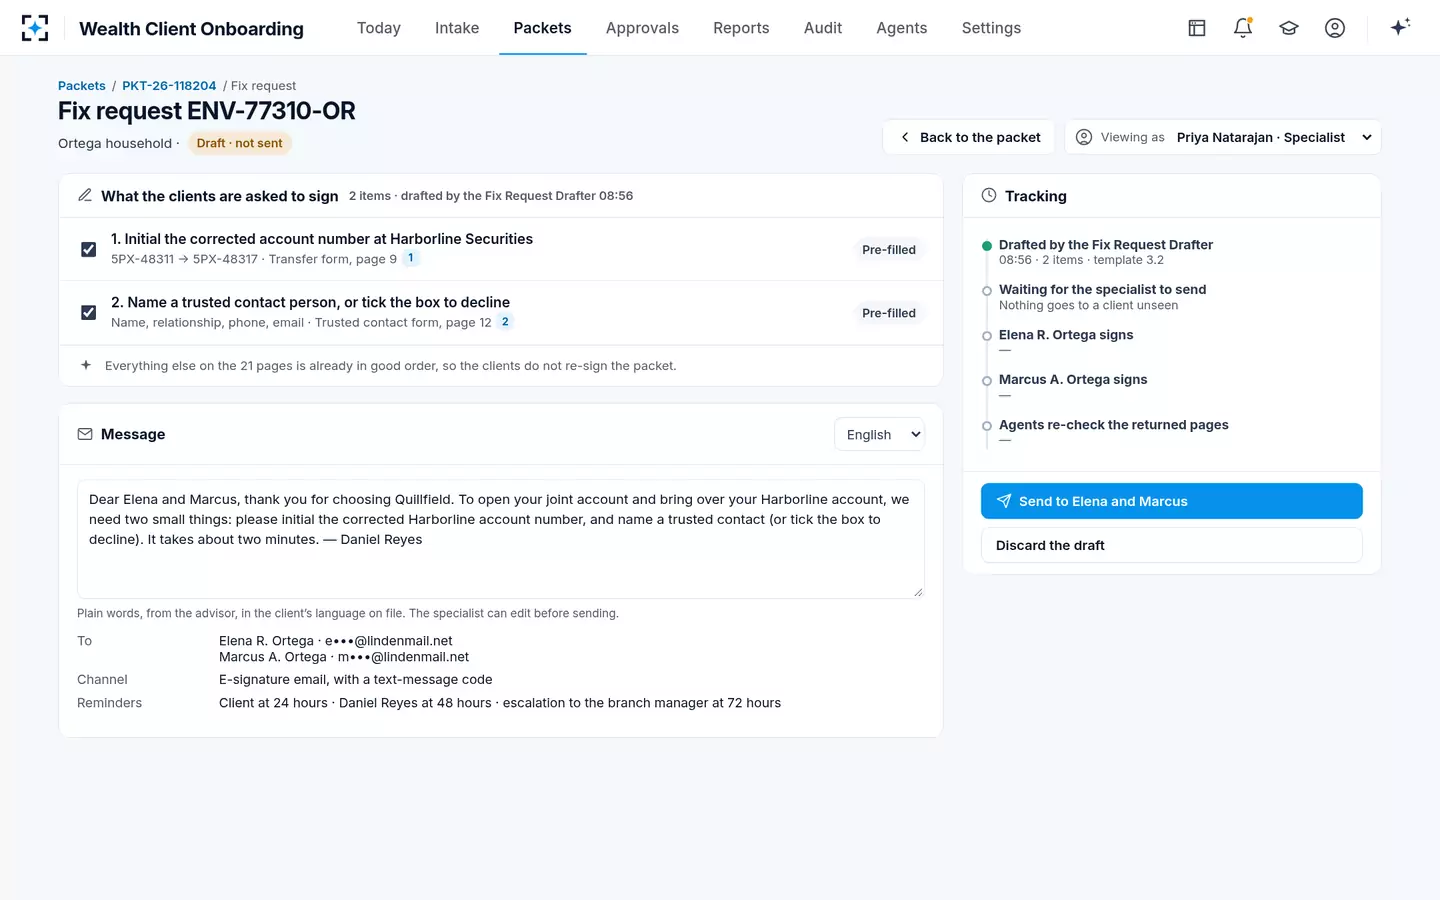
Task: Click Send to Elena and Marcus
Action: click(x=1171, y=501)
